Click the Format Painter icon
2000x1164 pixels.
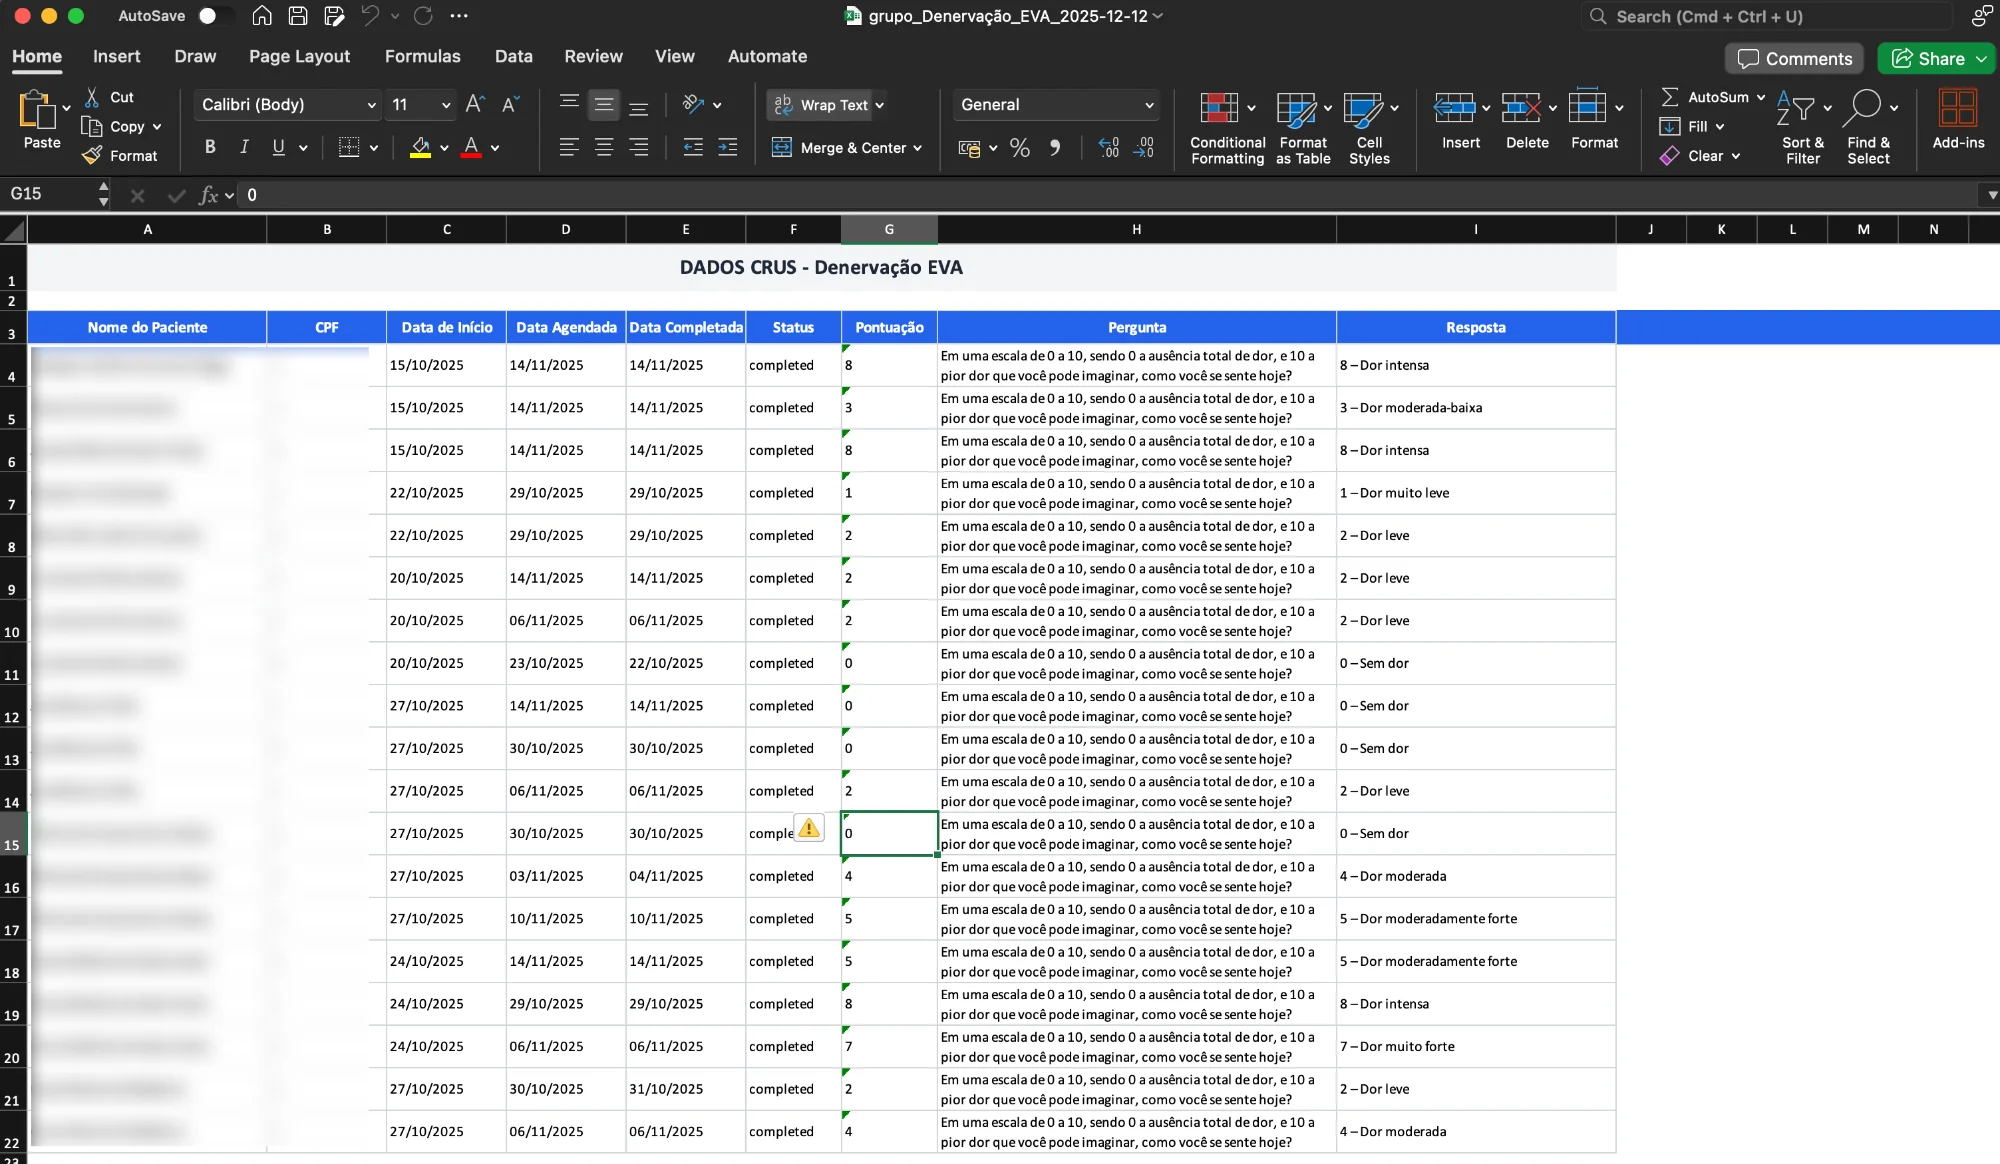tap(91, 155)
